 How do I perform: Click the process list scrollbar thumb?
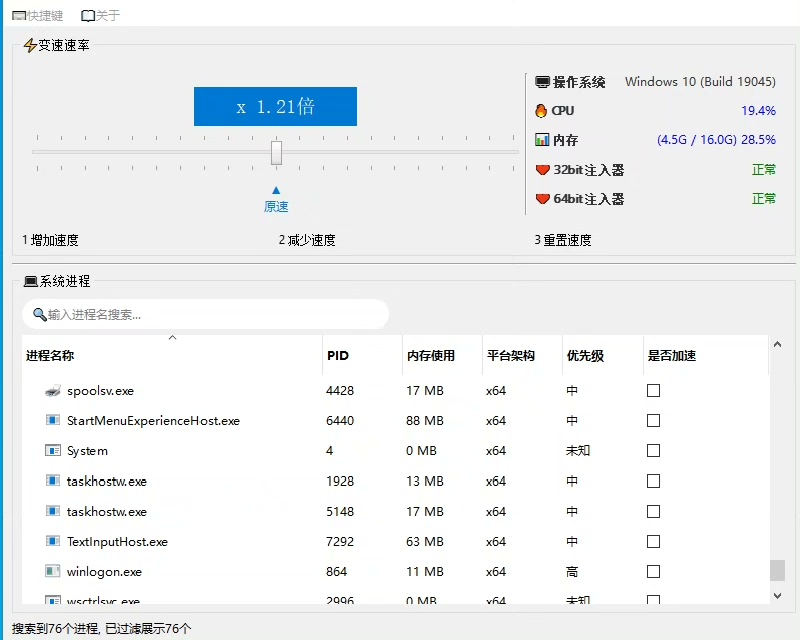pyautogui.click(x=777, y=571)
